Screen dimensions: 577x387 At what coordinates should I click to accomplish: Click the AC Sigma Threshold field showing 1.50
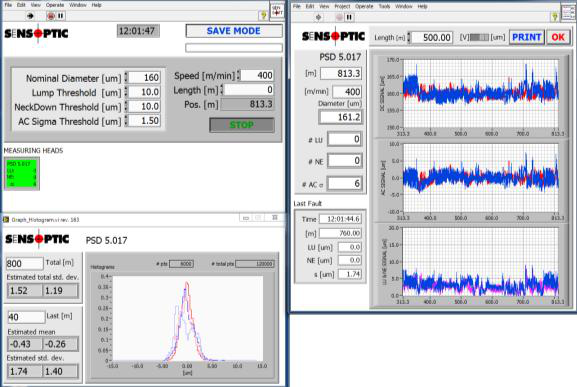pyautogui.click(x=145, y=121)
